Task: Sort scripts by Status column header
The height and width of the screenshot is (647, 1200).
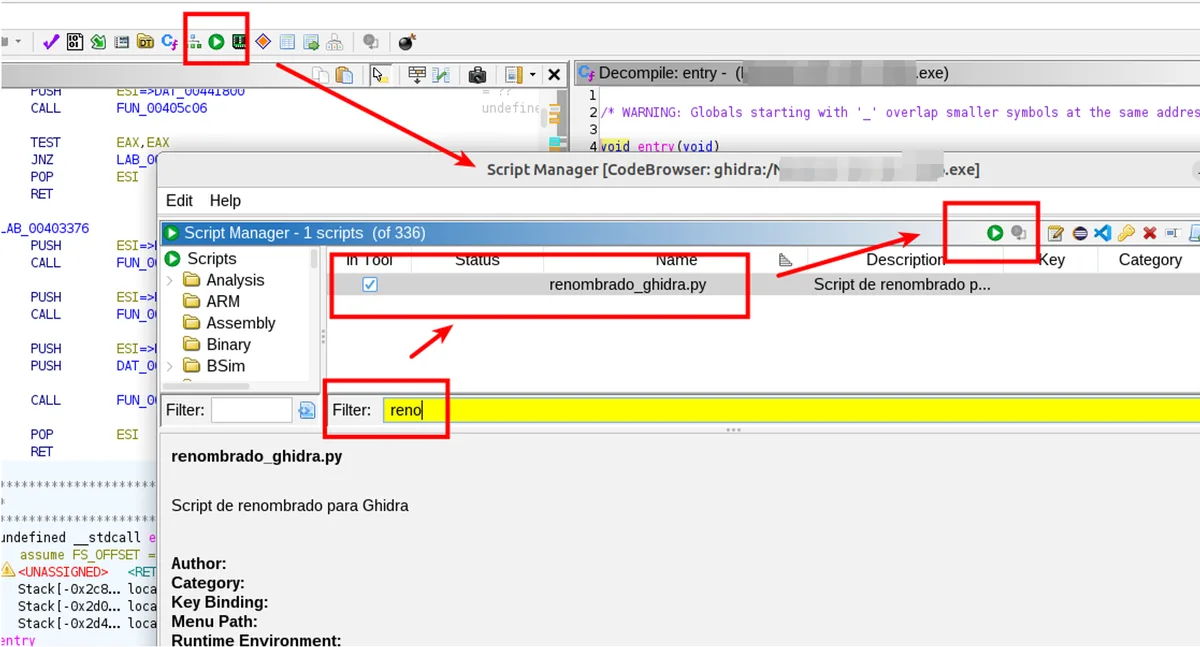Action: tap(477, 260)
